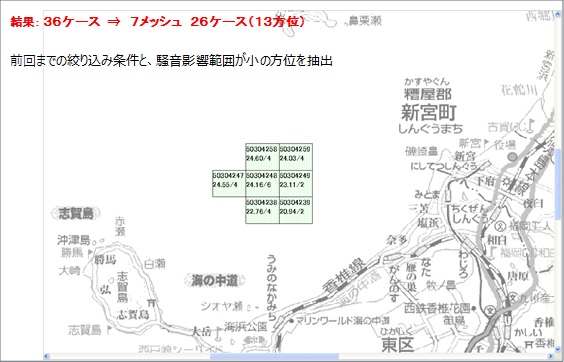Click the 役場 town hall circle marker

click(x=513, y=157)
